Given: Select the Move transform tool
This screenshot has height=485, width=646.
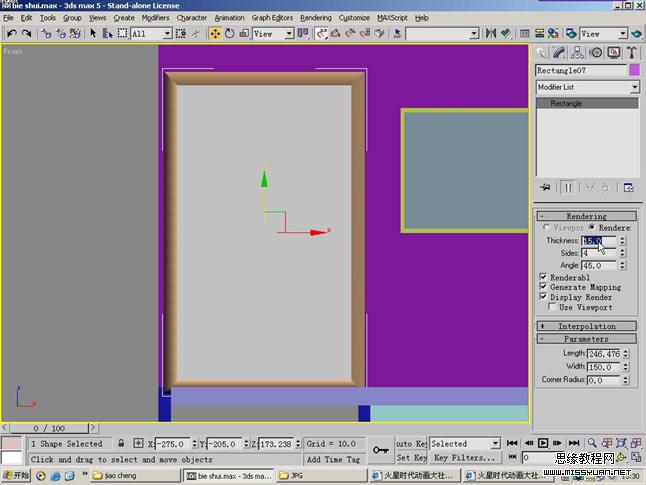Looking at the screenshot, I should (x=215, y=33).
